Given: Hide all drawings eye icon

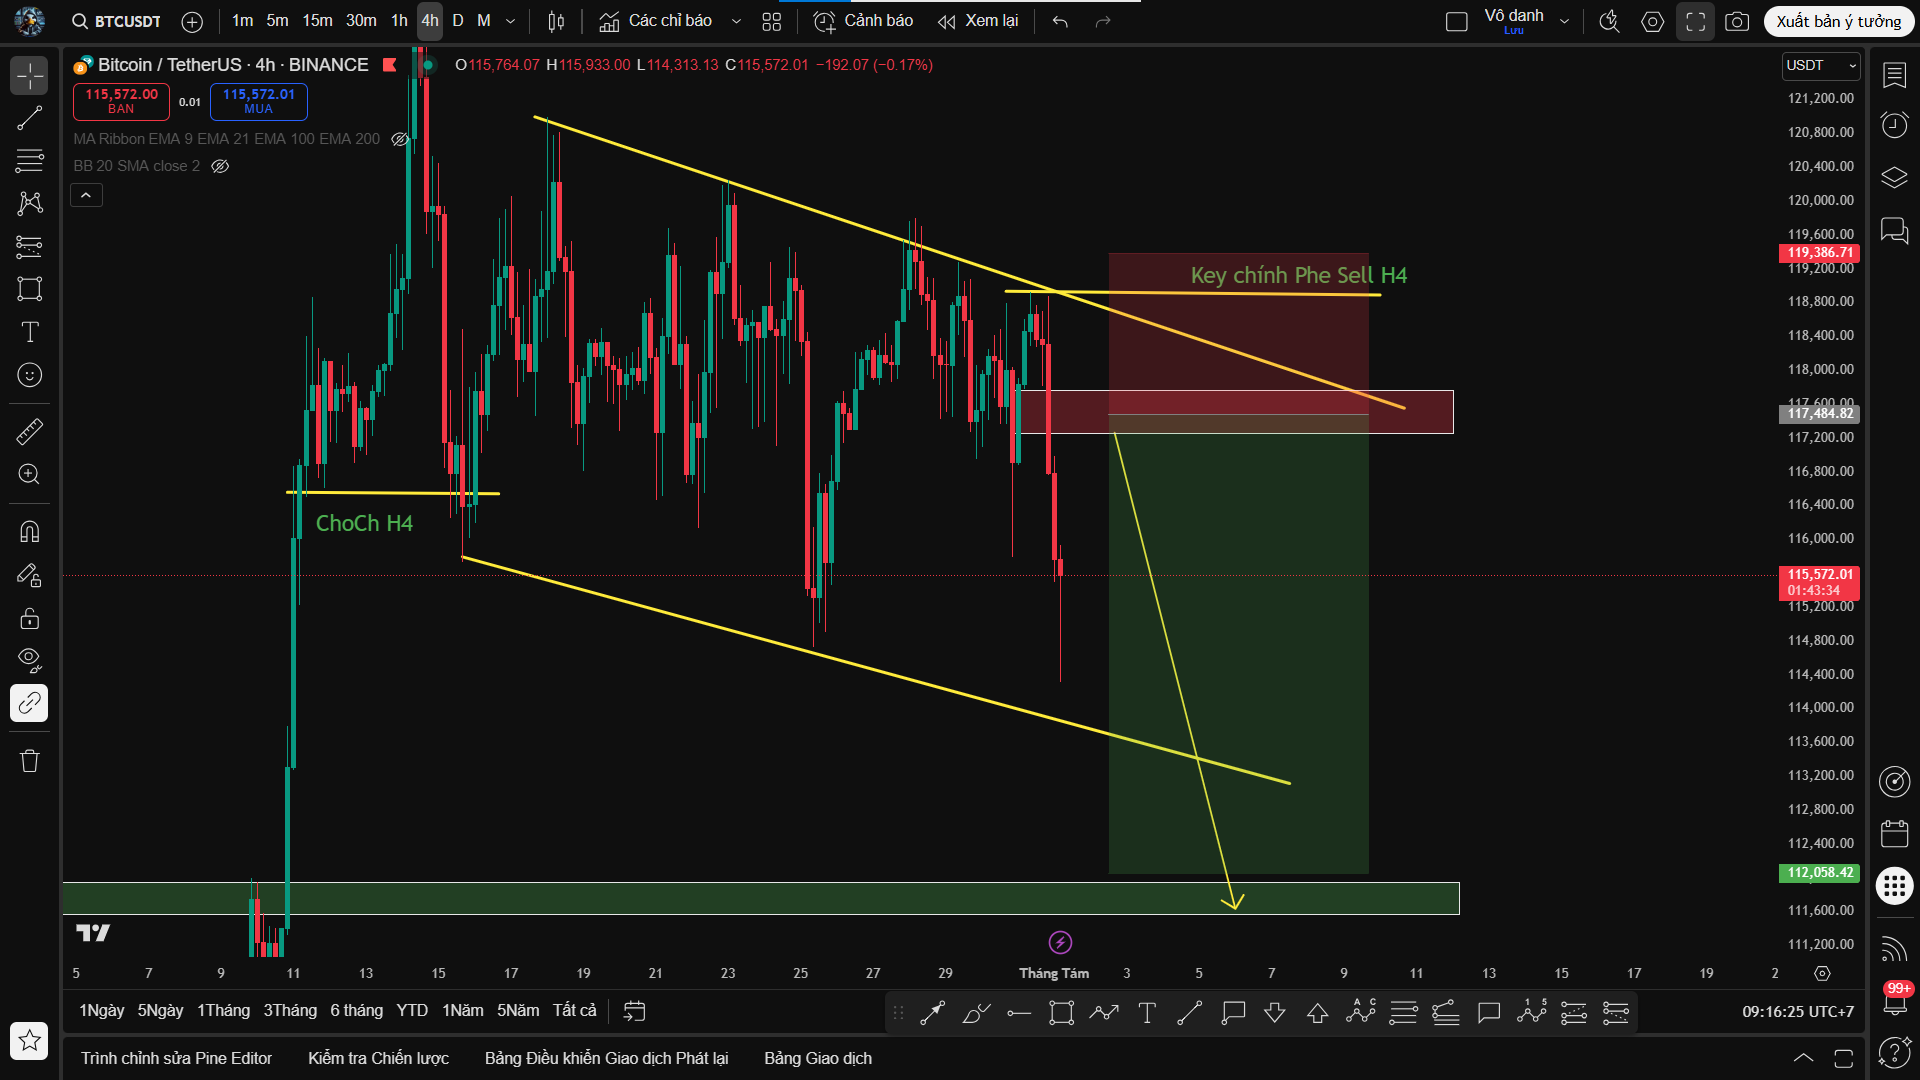Looking at the screenshot, I should pos(30,660).
